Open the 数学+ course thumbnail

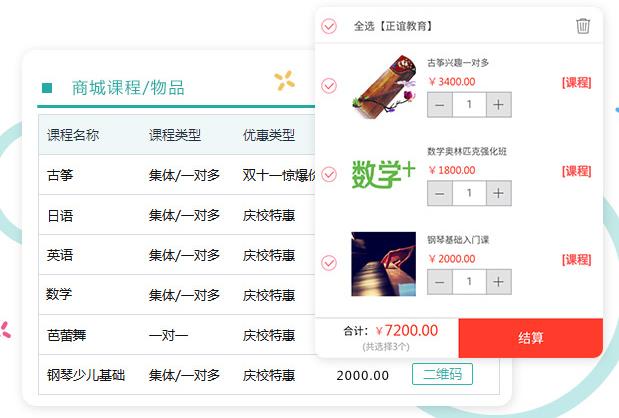pyautogui.click(x=383, y=175)
